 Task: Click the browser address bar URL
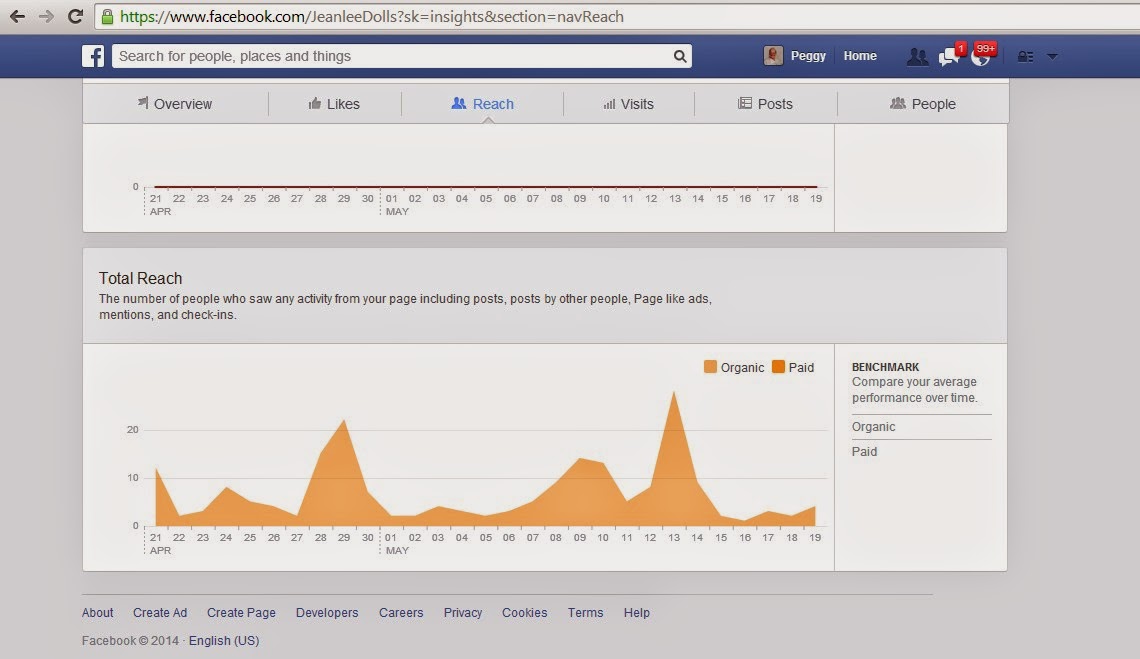(372, 17)
